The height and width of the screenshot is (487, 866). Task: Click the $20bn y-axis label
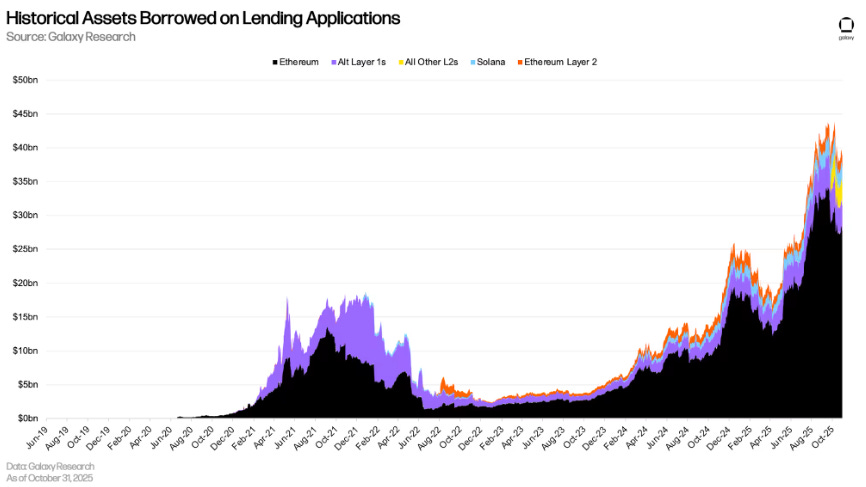(25, 283)
